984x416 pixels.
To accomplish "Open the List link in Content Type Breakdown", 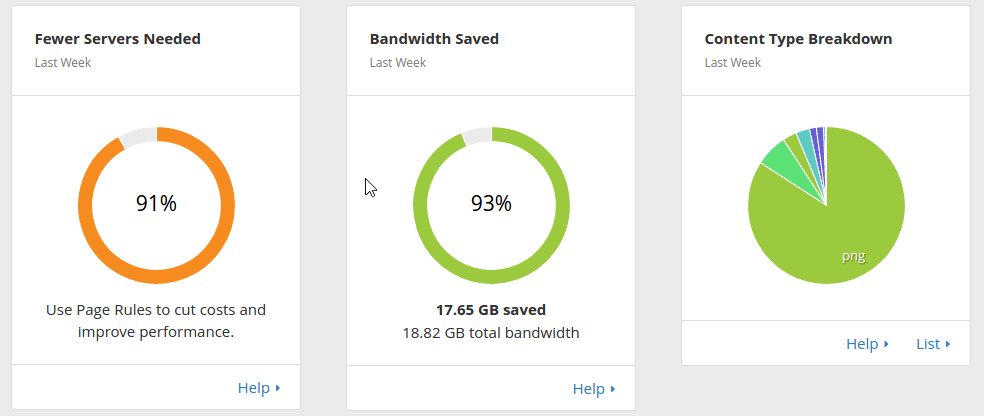I will [928, 344].
